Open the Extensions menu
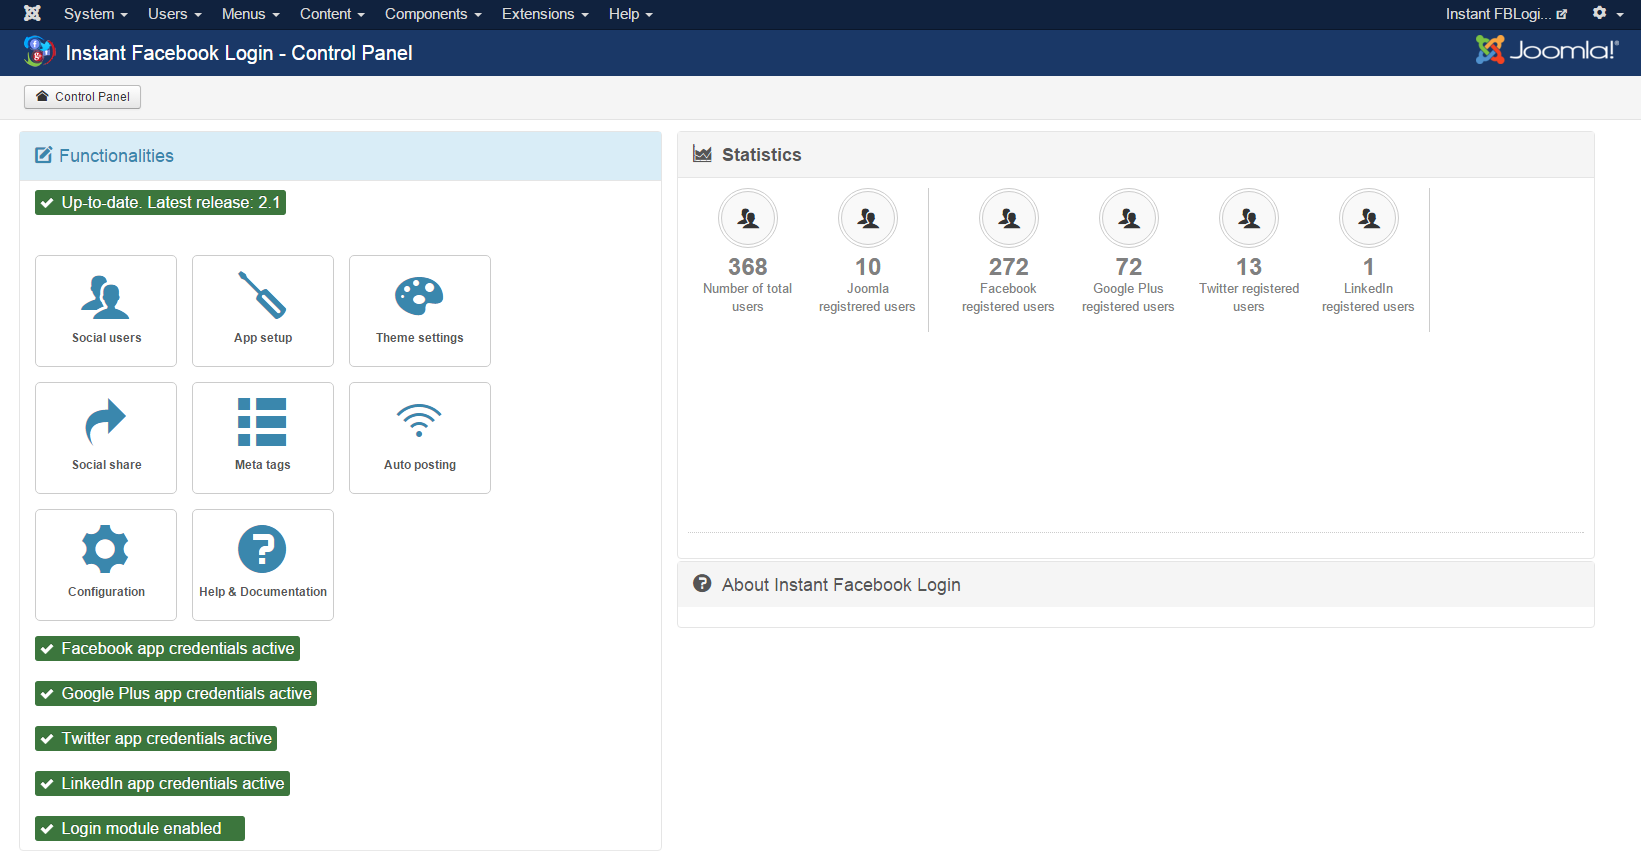This screenshot has height=851, width=1641. pyautogui.click(x=545, y=14)
